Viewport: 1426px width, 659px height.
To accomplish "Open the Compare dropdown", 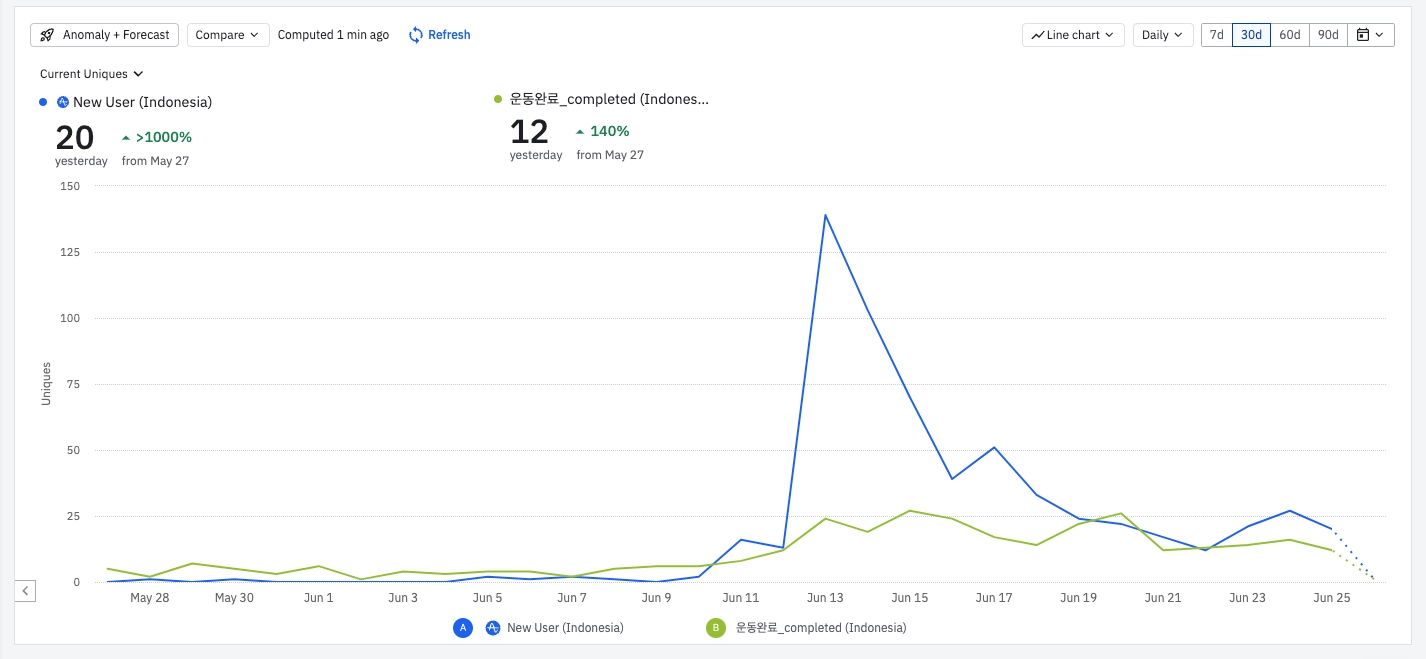I will point(228,35).
